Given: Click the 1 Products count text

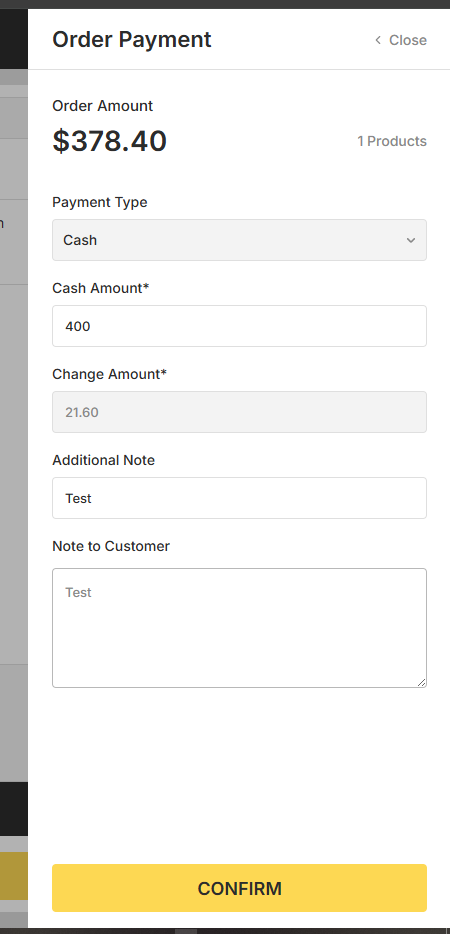Looking at the screenshot, I should [392, 141].
